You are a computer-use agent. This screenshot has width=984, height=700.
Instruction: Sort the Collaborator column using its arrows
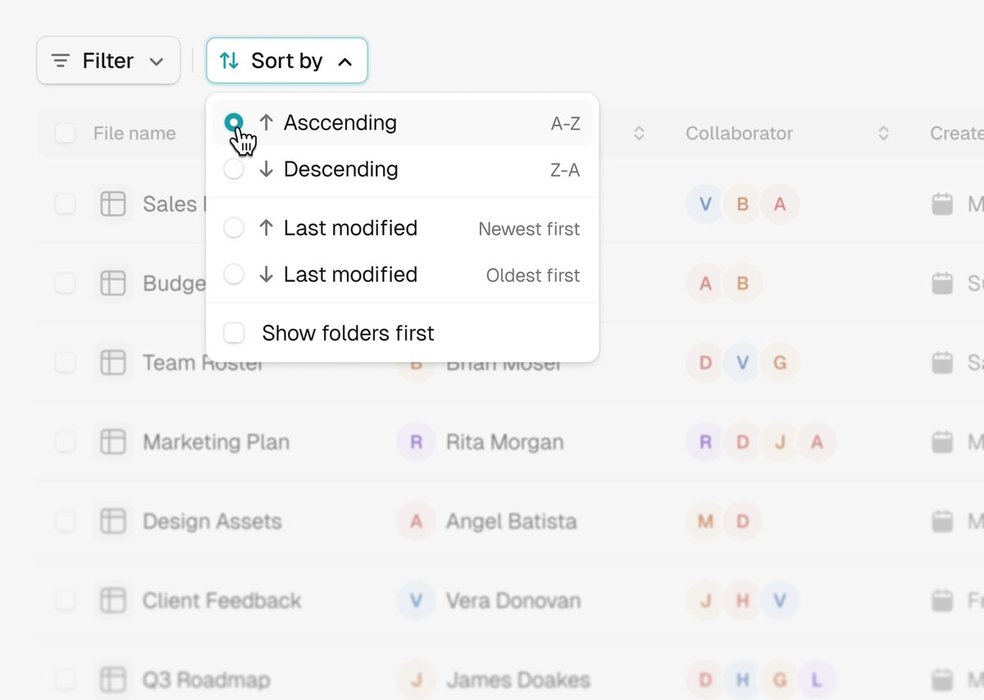point(883,133)
